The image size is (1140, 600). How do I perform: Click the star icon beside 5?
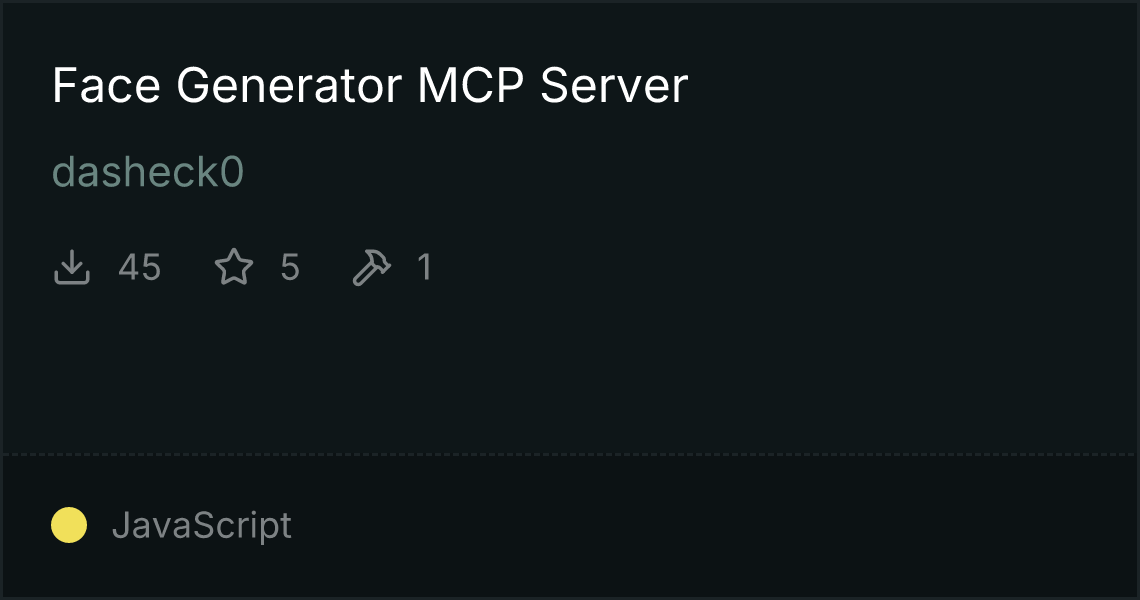234,267
